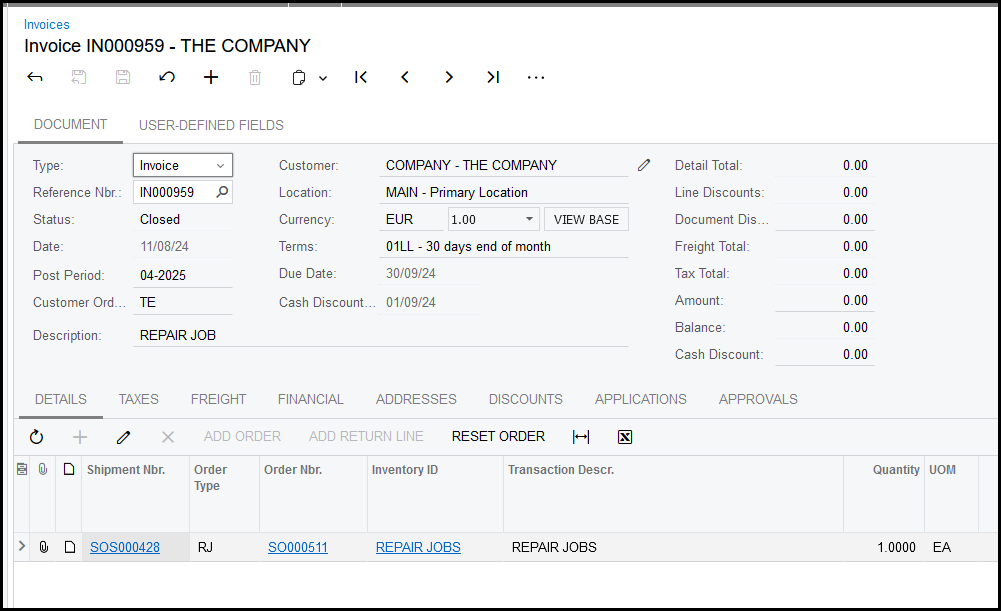1001x611 pixels.
Task: Click the undo/cancel changes icon
Action: click(167, 77)
